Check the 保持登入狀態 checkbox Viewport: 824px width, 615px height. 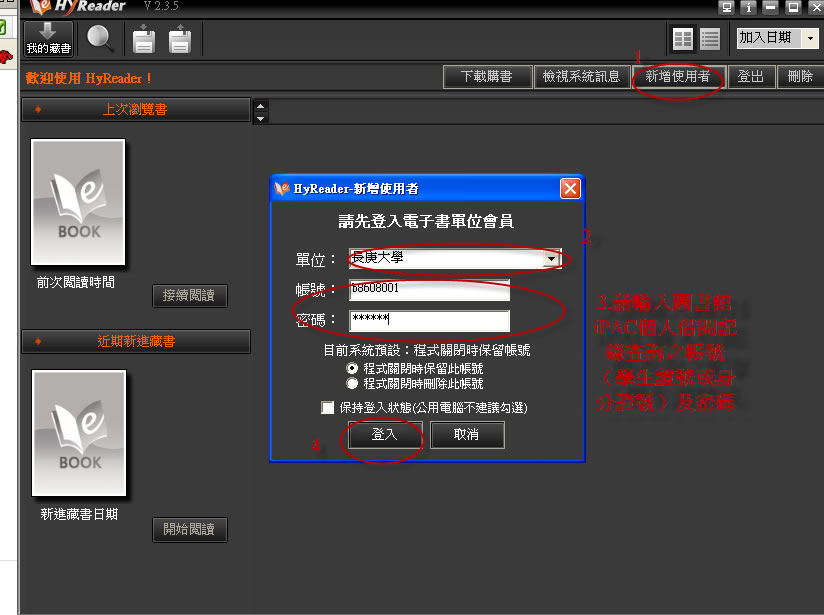[327, 407]
